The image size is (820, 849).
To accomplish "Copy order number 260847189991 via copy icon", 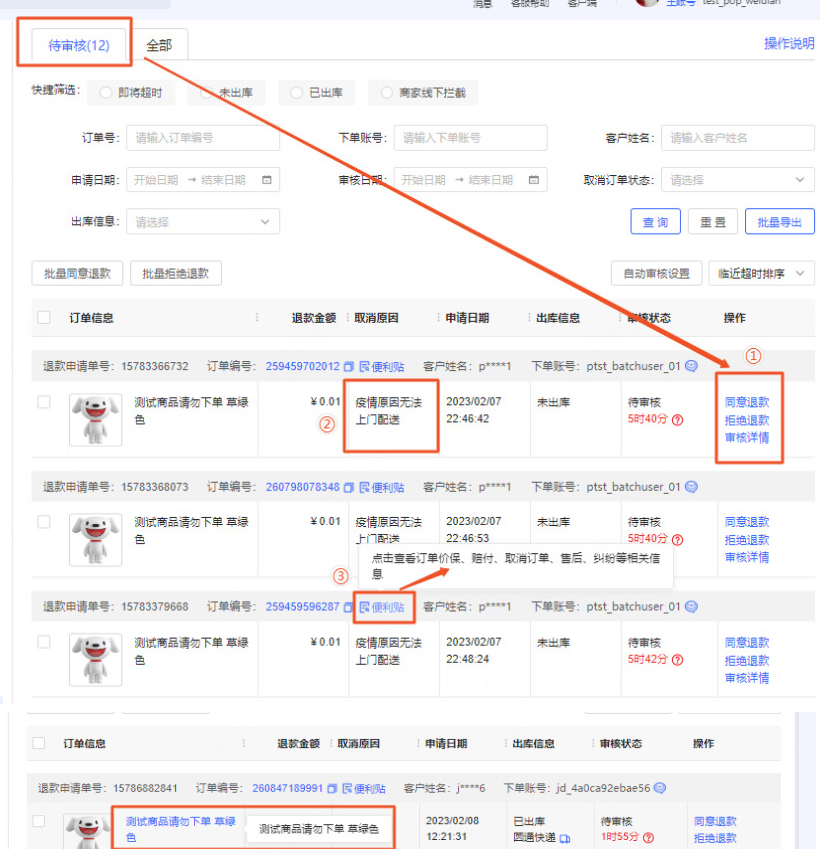I will [330, 788].
